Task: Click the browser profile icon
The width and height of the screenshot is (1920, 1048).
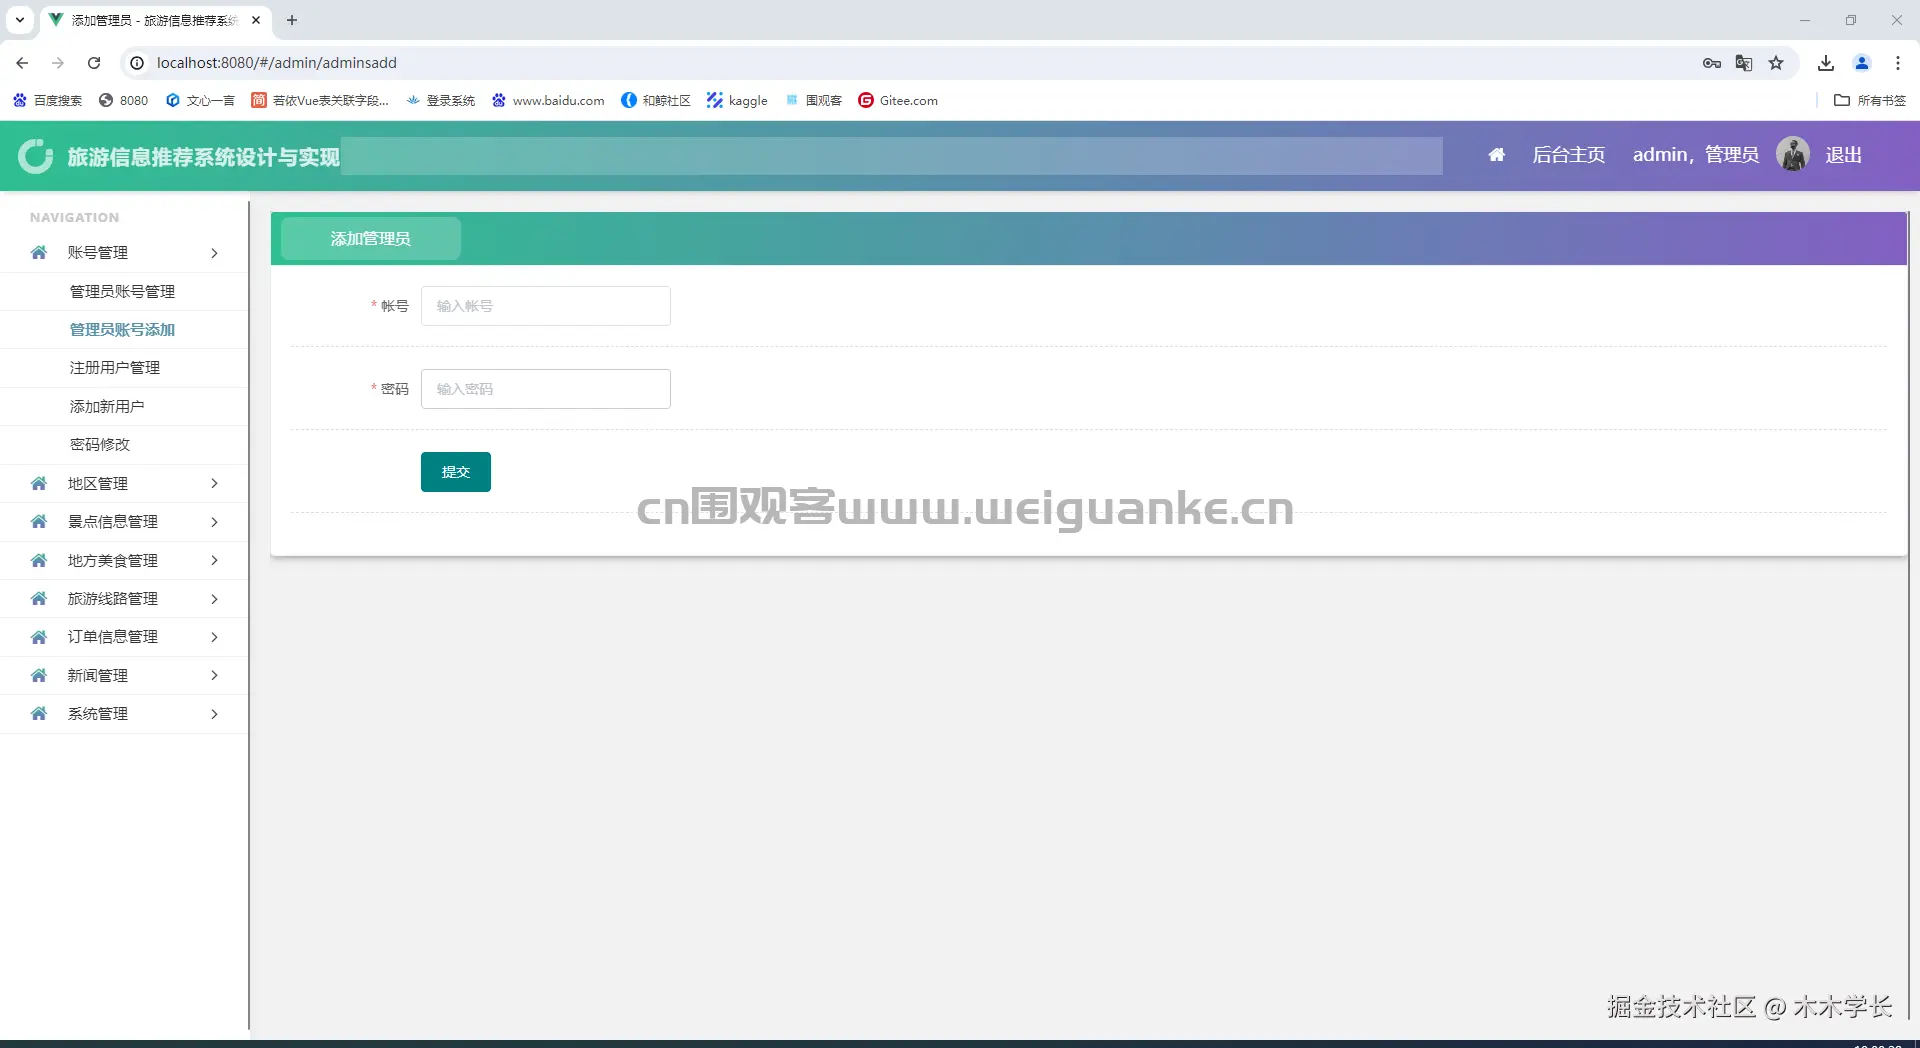Action: click(x=1861, y=62)
